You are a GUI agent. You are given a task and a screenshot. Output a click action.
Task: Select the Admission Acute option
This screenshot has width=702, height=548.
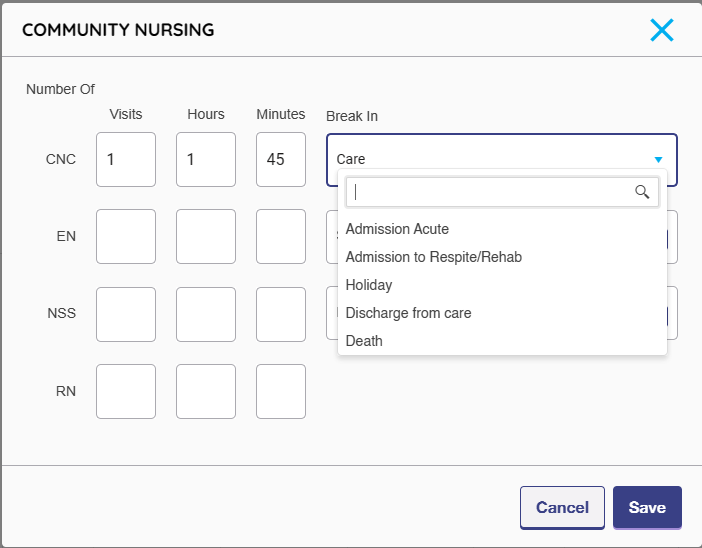[x=397, y=229]
